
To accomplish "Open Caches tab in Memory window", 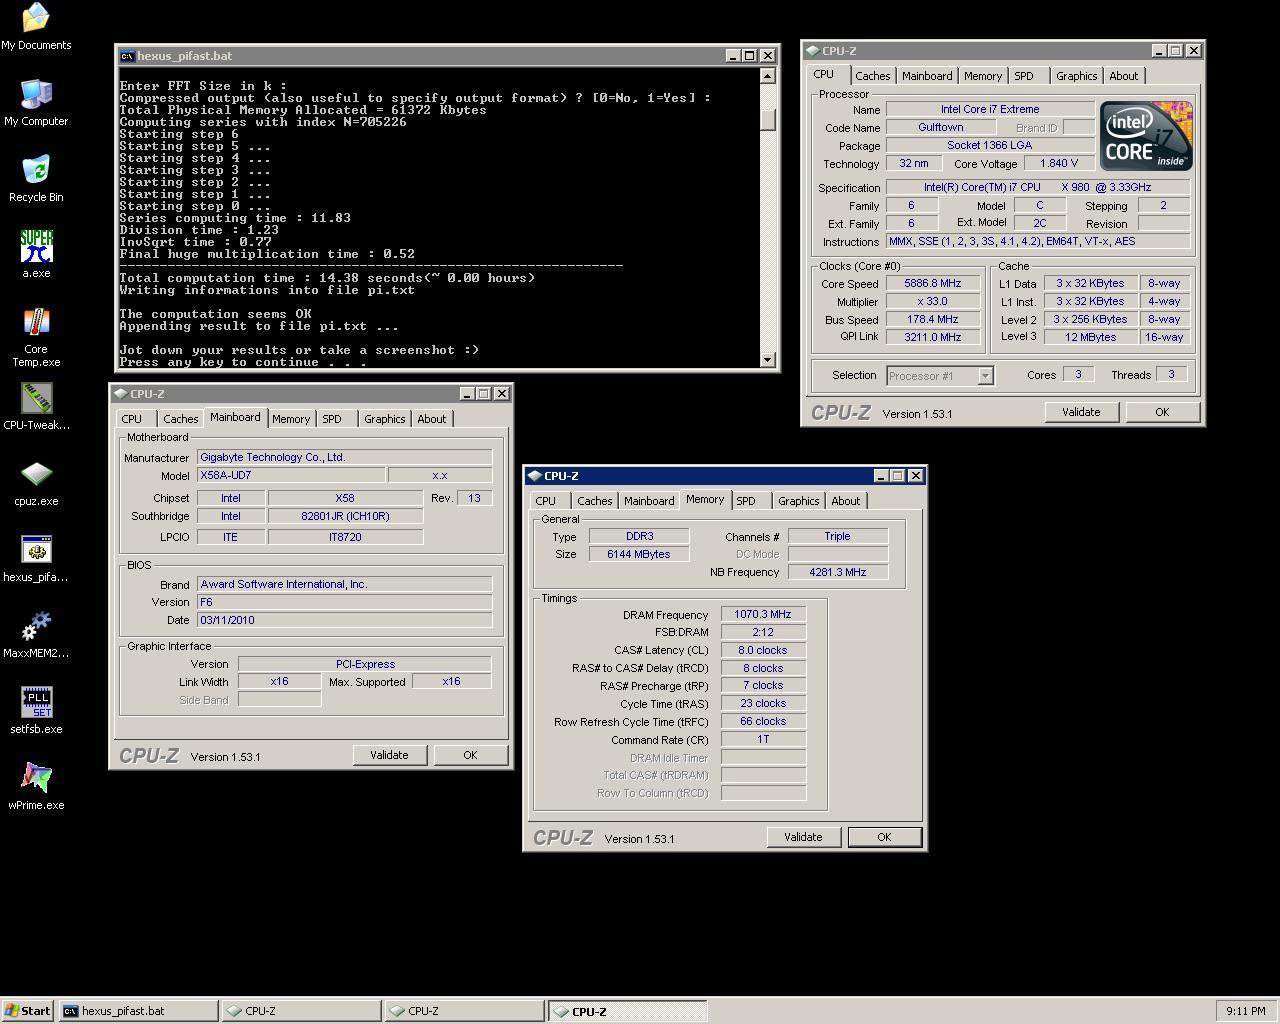I will pos(594,501).
